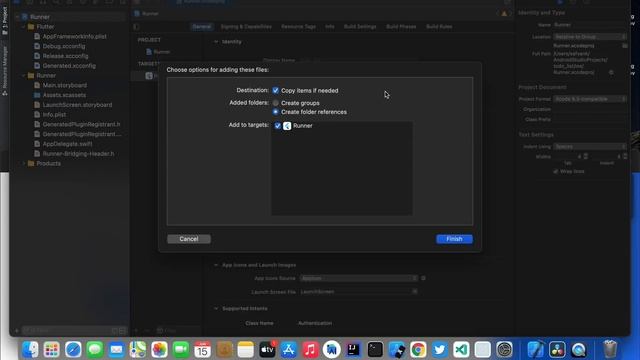Open Safari from the Dock
The height and width of the screenshot is (360, 640).
point(73,350)
